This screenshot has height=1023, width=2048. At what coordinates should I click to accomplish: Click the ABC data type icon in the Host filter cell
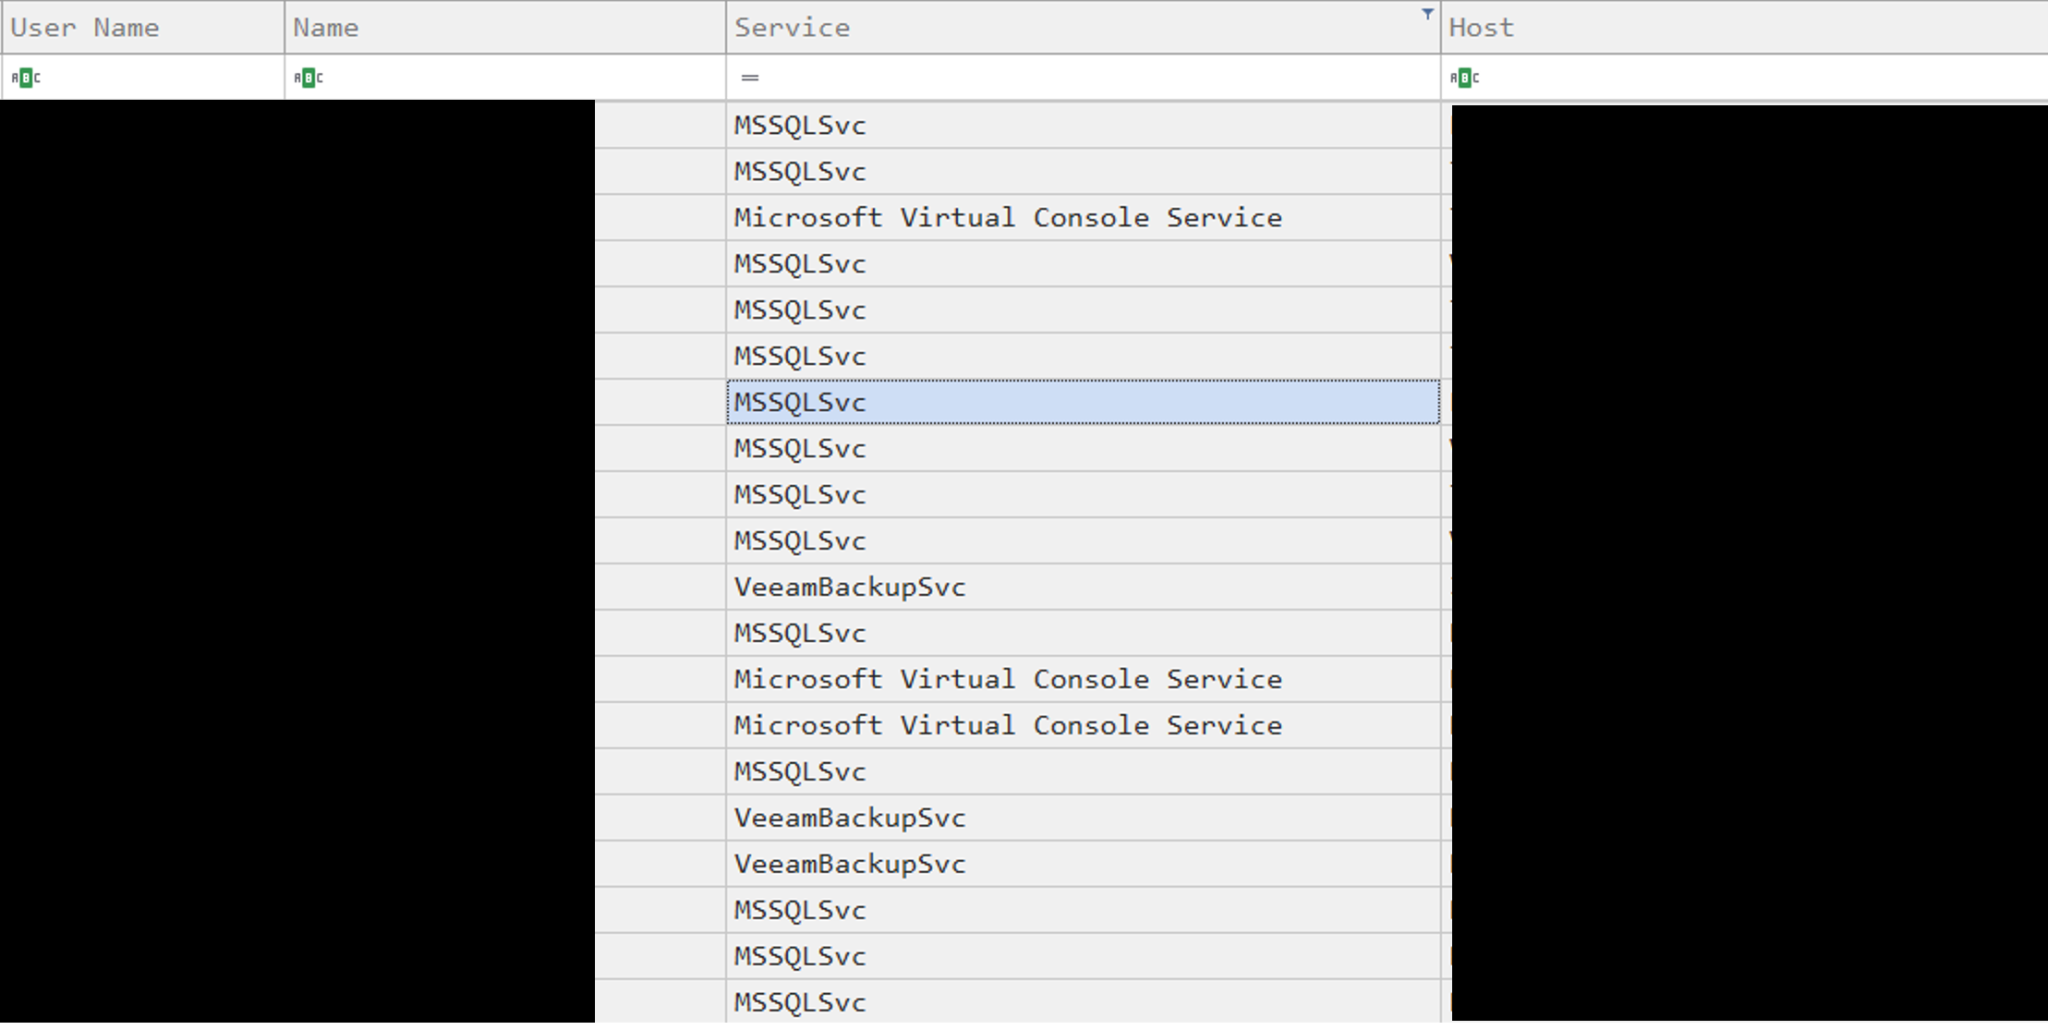coord(1465,76)
